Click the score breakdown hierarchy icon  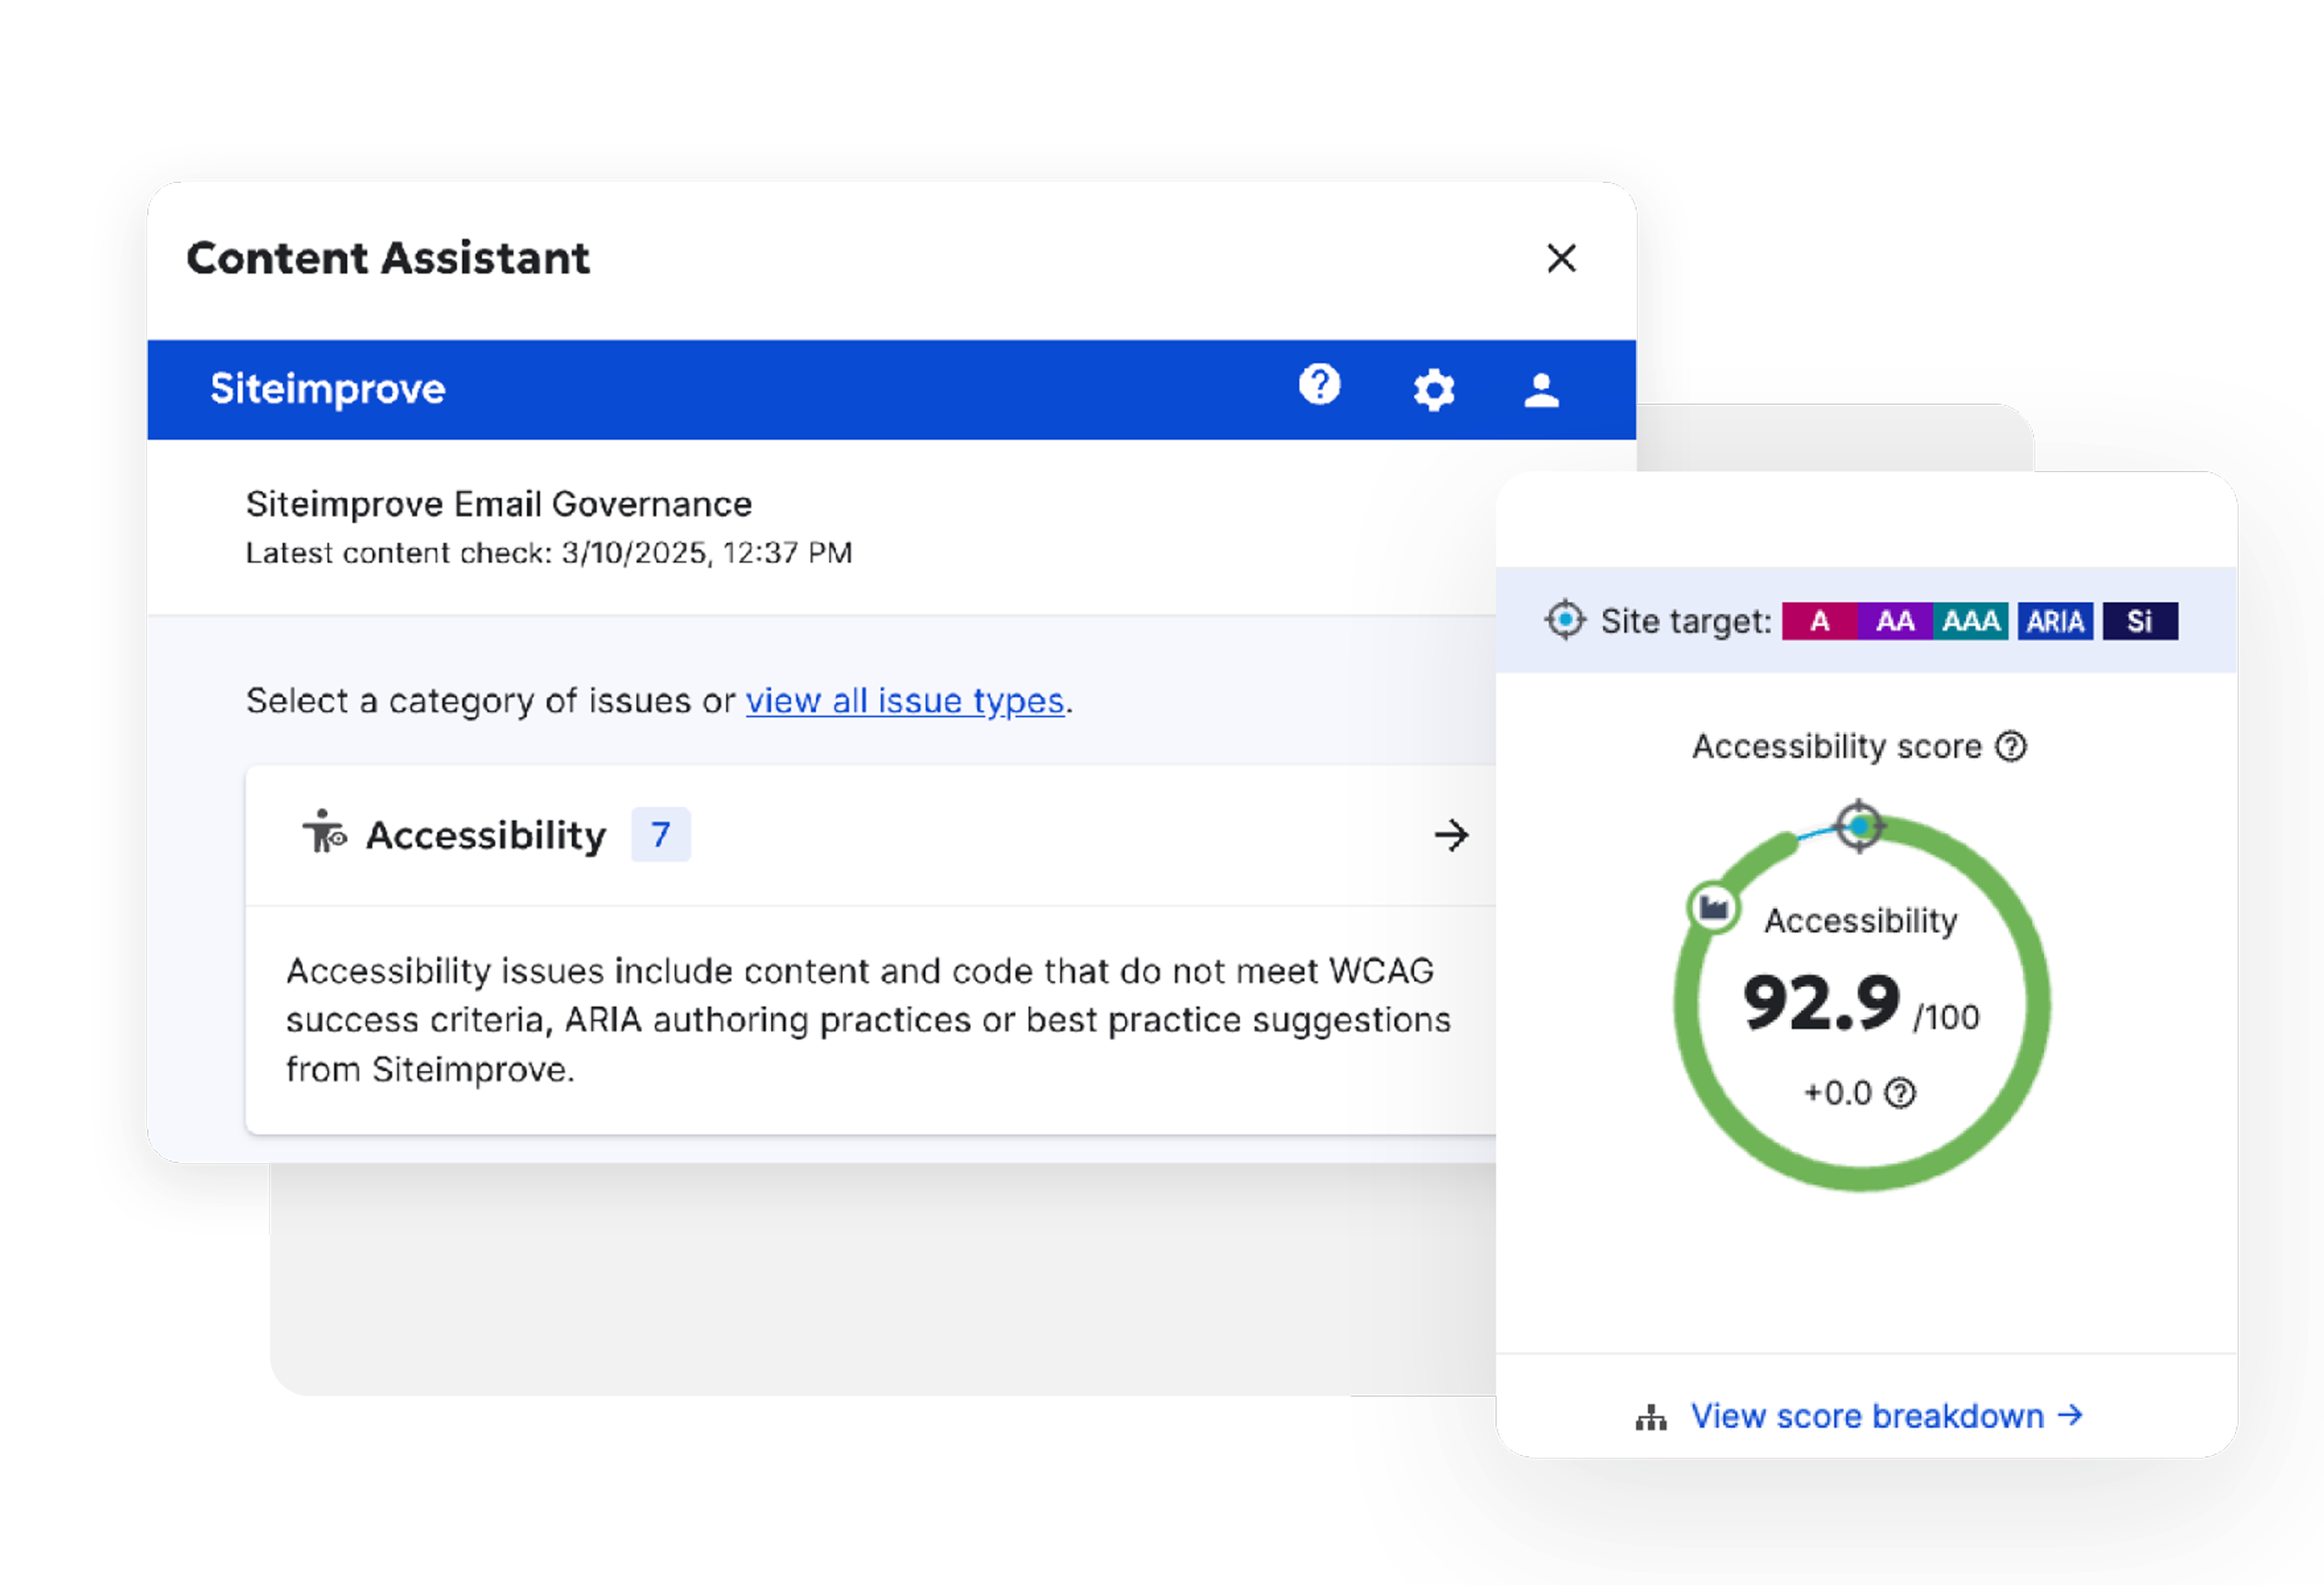1651,1417
